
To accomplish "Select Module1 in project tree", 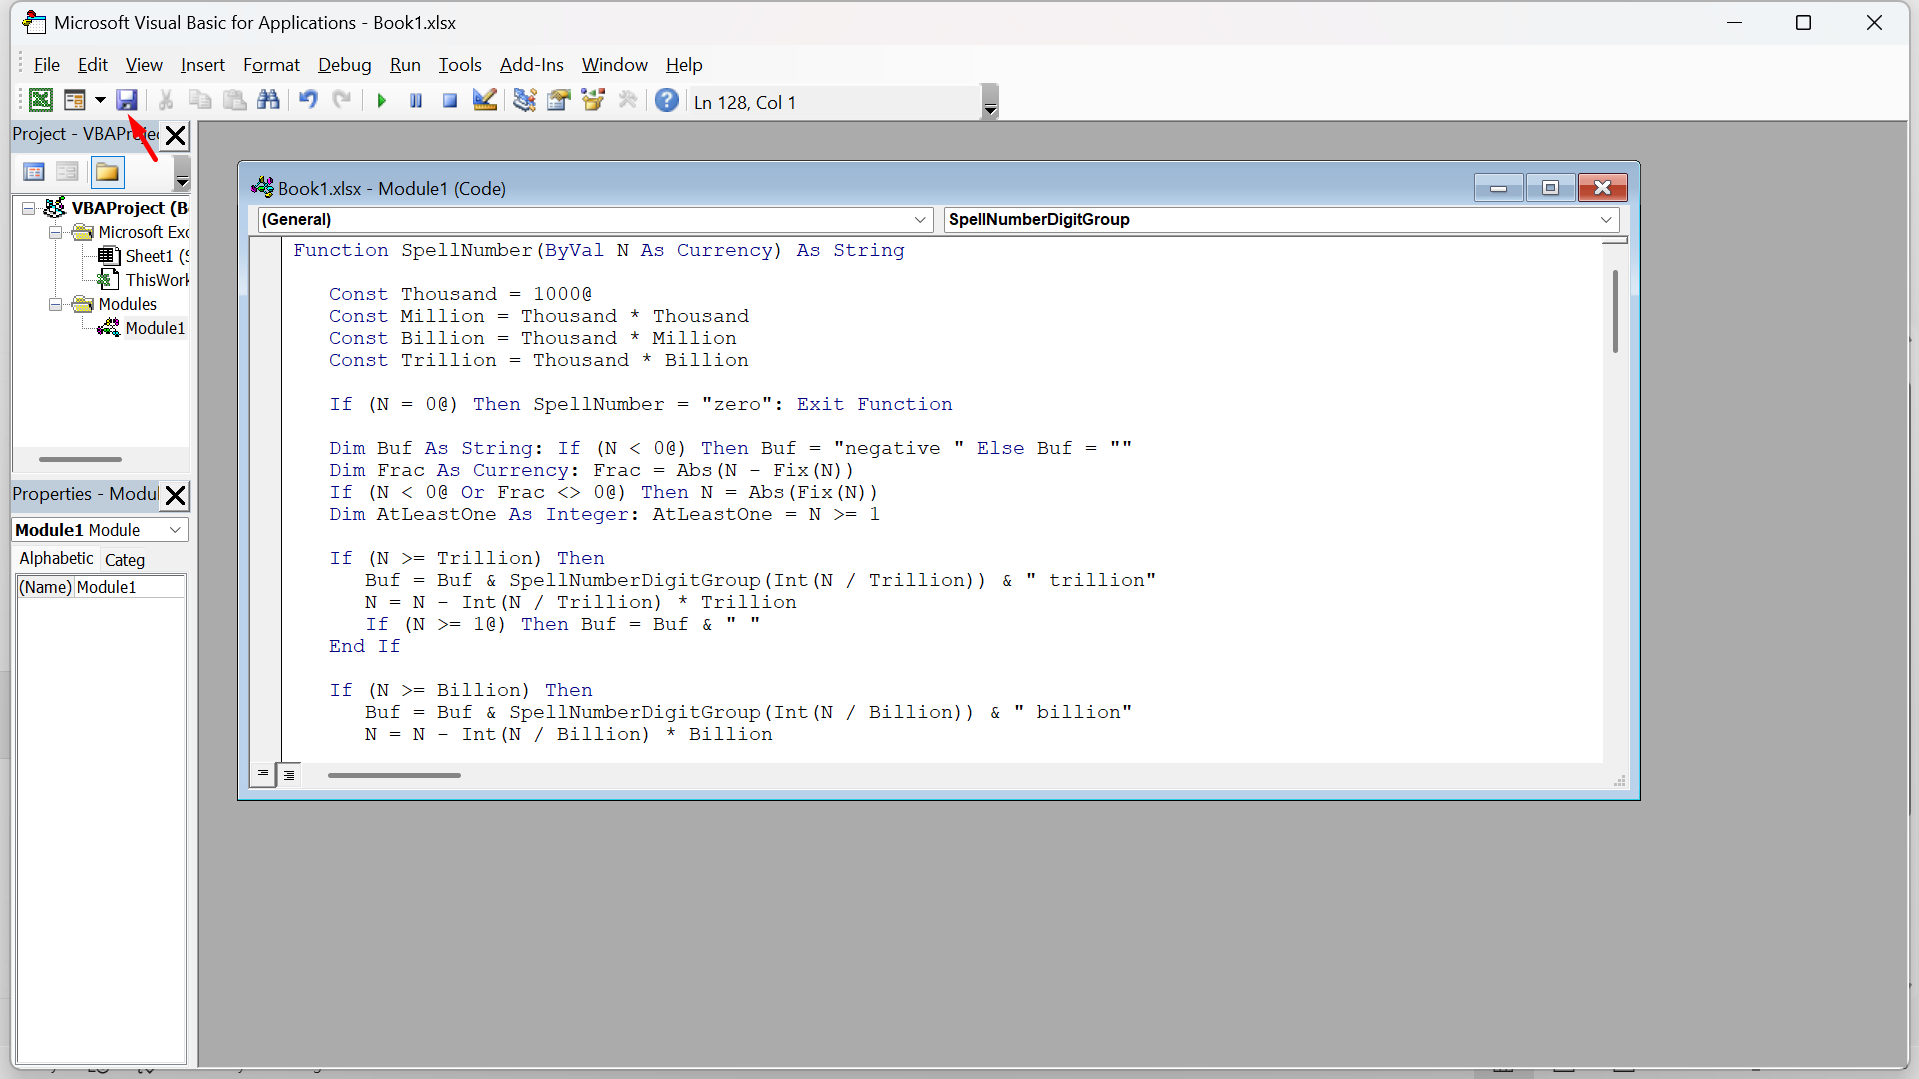I will 155,328.
